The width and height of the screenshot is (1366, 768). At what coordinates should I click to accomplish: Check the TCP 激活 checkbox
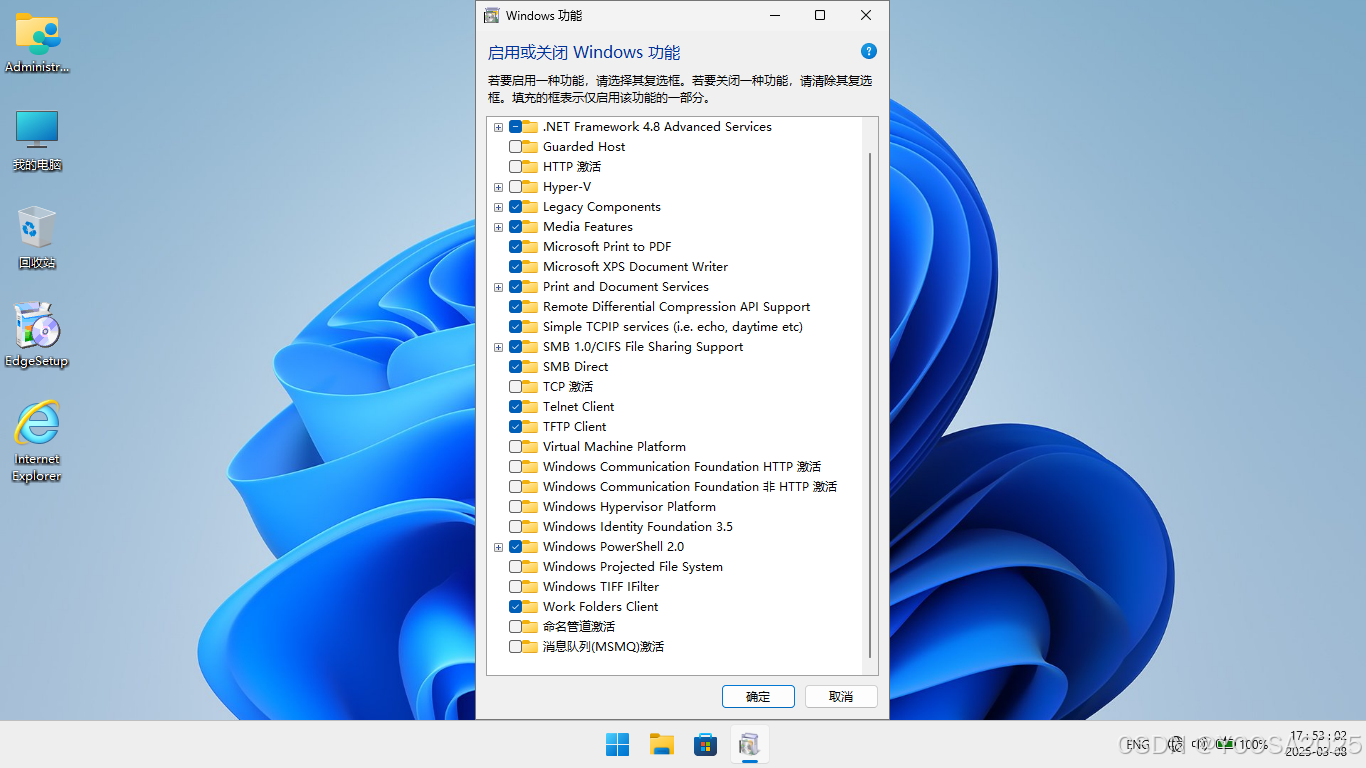(x=515, y=387)
